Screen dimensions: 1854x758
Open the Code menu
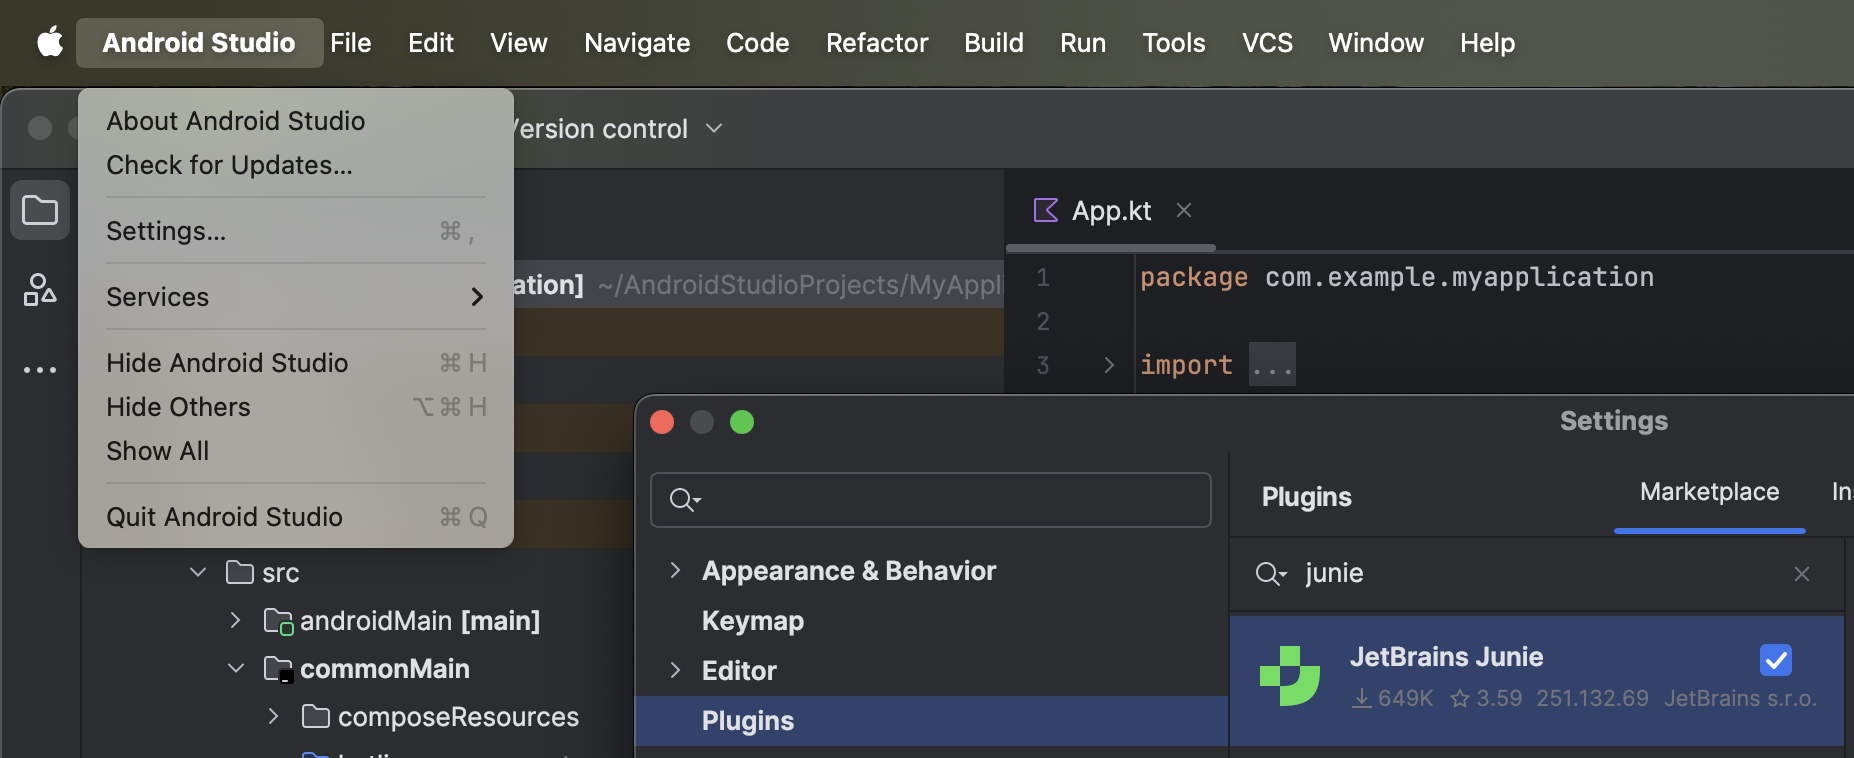pos(757,43)
